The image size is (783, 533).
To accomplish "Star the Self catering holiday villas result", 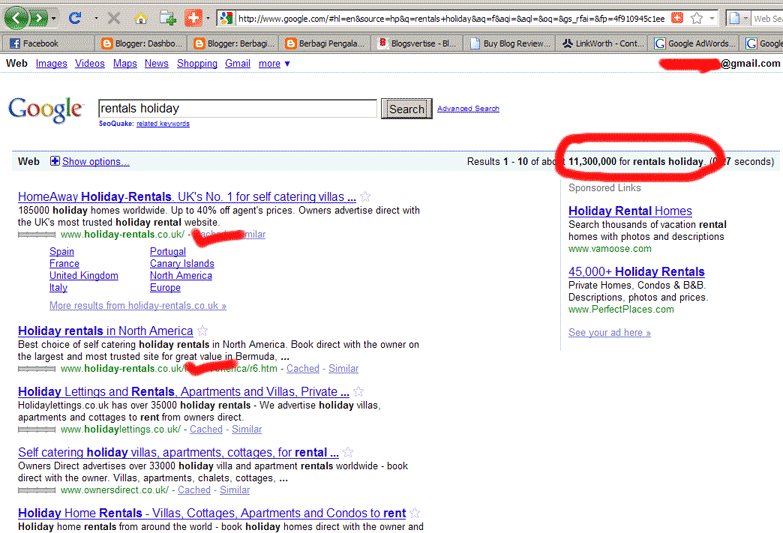I will point(348,452).
